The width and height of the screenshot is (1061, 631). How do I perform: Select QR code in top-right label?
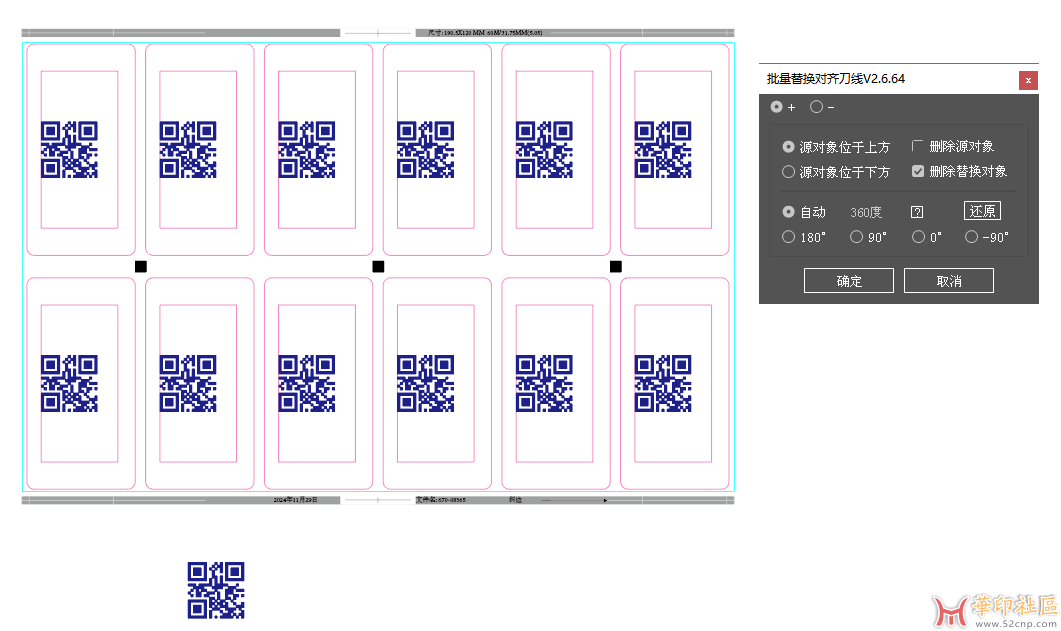click(x=663, y=150)
